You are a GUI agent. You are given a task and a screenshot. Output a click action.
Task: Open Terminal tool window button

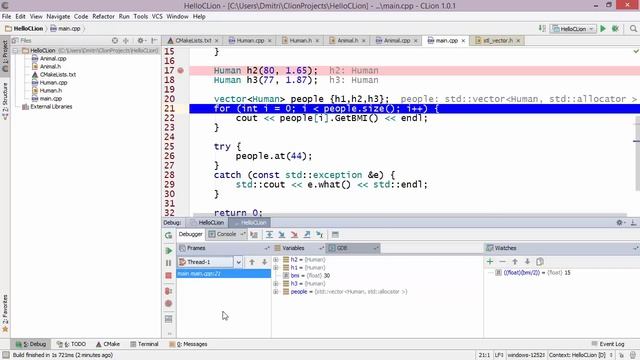pyautogui.click(x=144, y=344)
